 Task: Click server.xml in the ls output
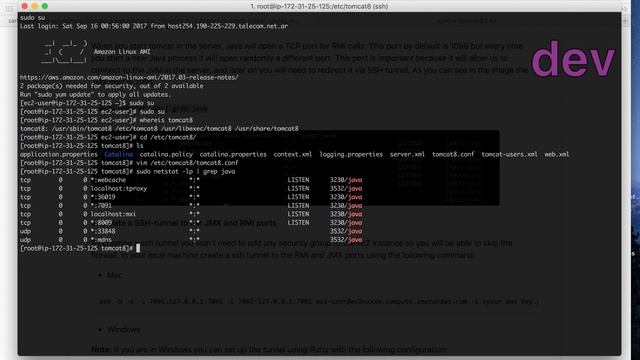point(407,154)
